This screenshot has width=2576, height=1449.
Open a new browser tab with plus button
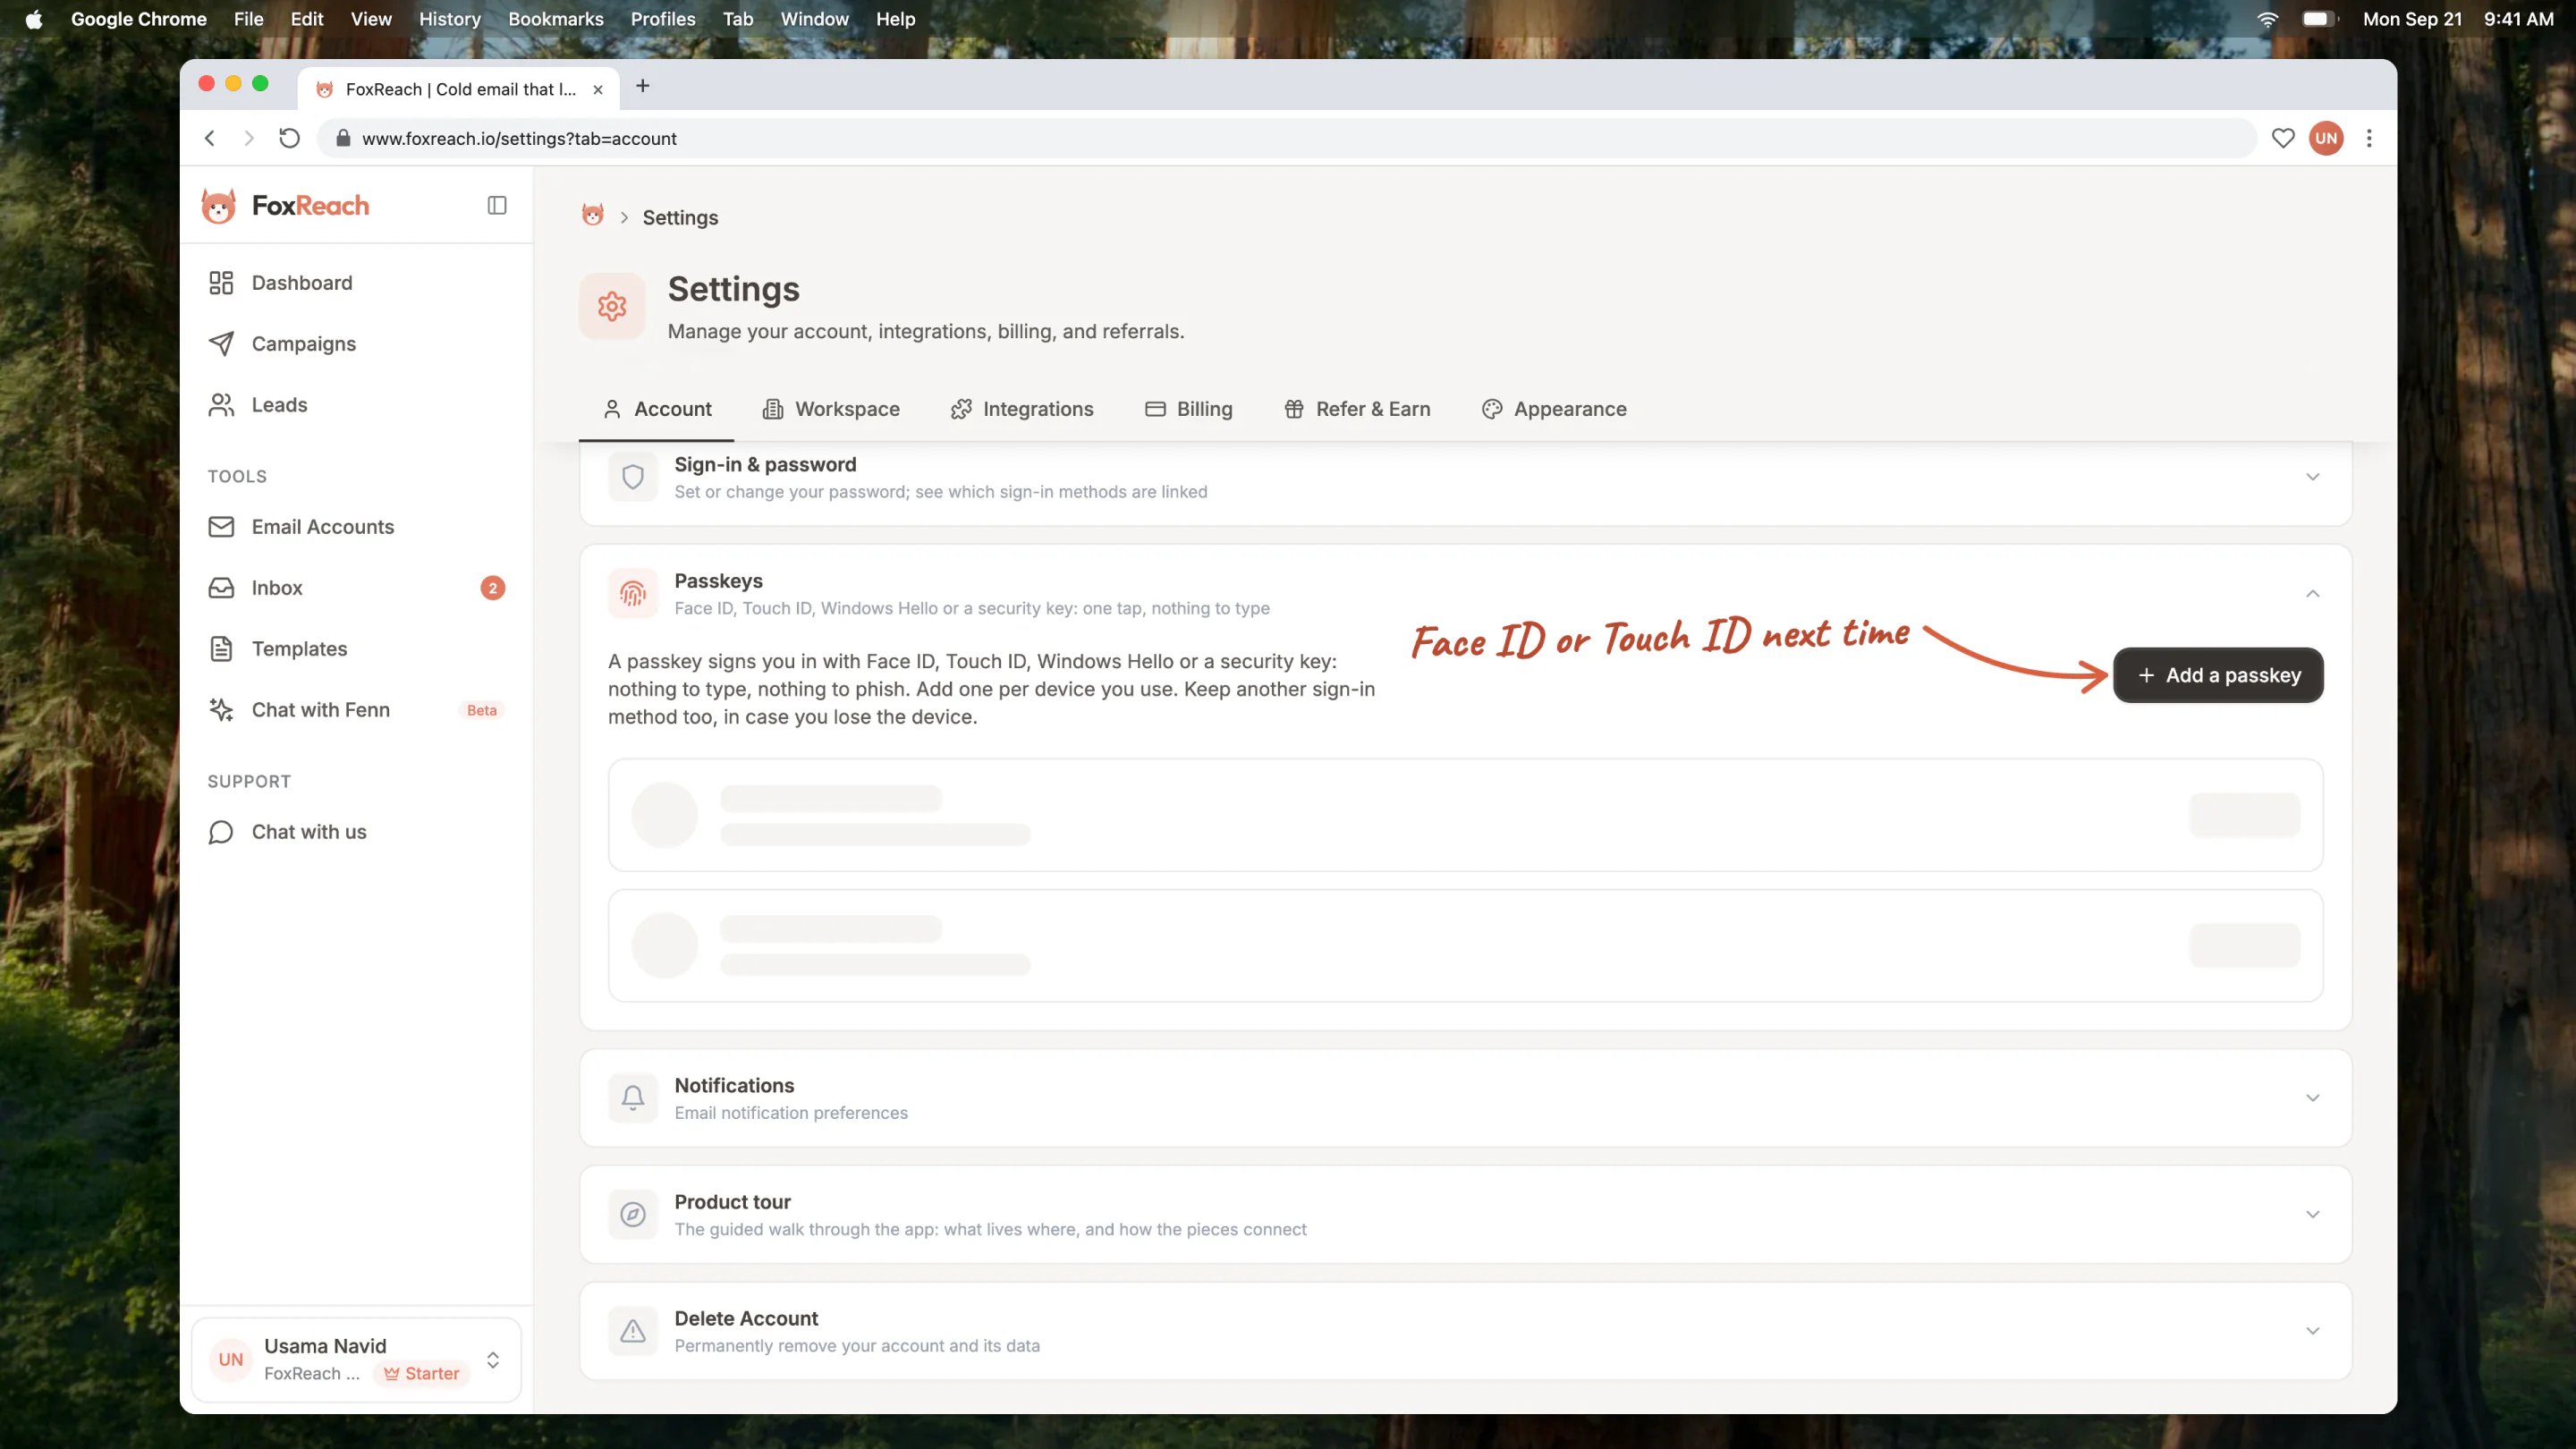(643, 86)
